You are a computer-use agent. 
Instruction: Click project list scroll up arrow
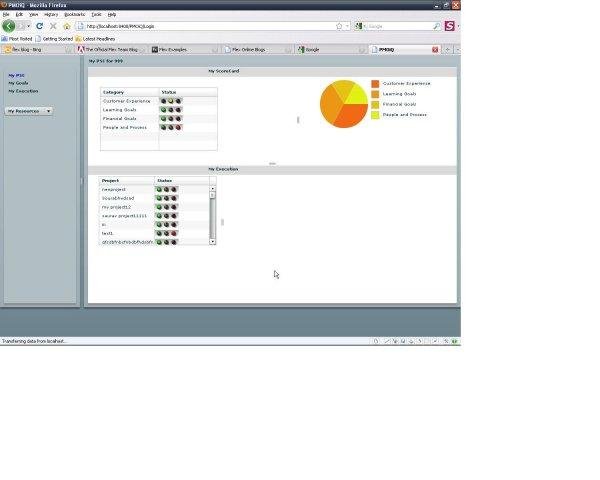pos(212,189)
